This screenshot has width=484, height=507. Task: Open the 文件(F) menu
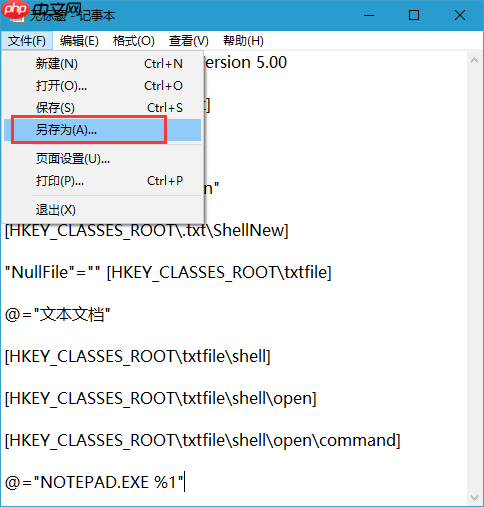point(27,41)
